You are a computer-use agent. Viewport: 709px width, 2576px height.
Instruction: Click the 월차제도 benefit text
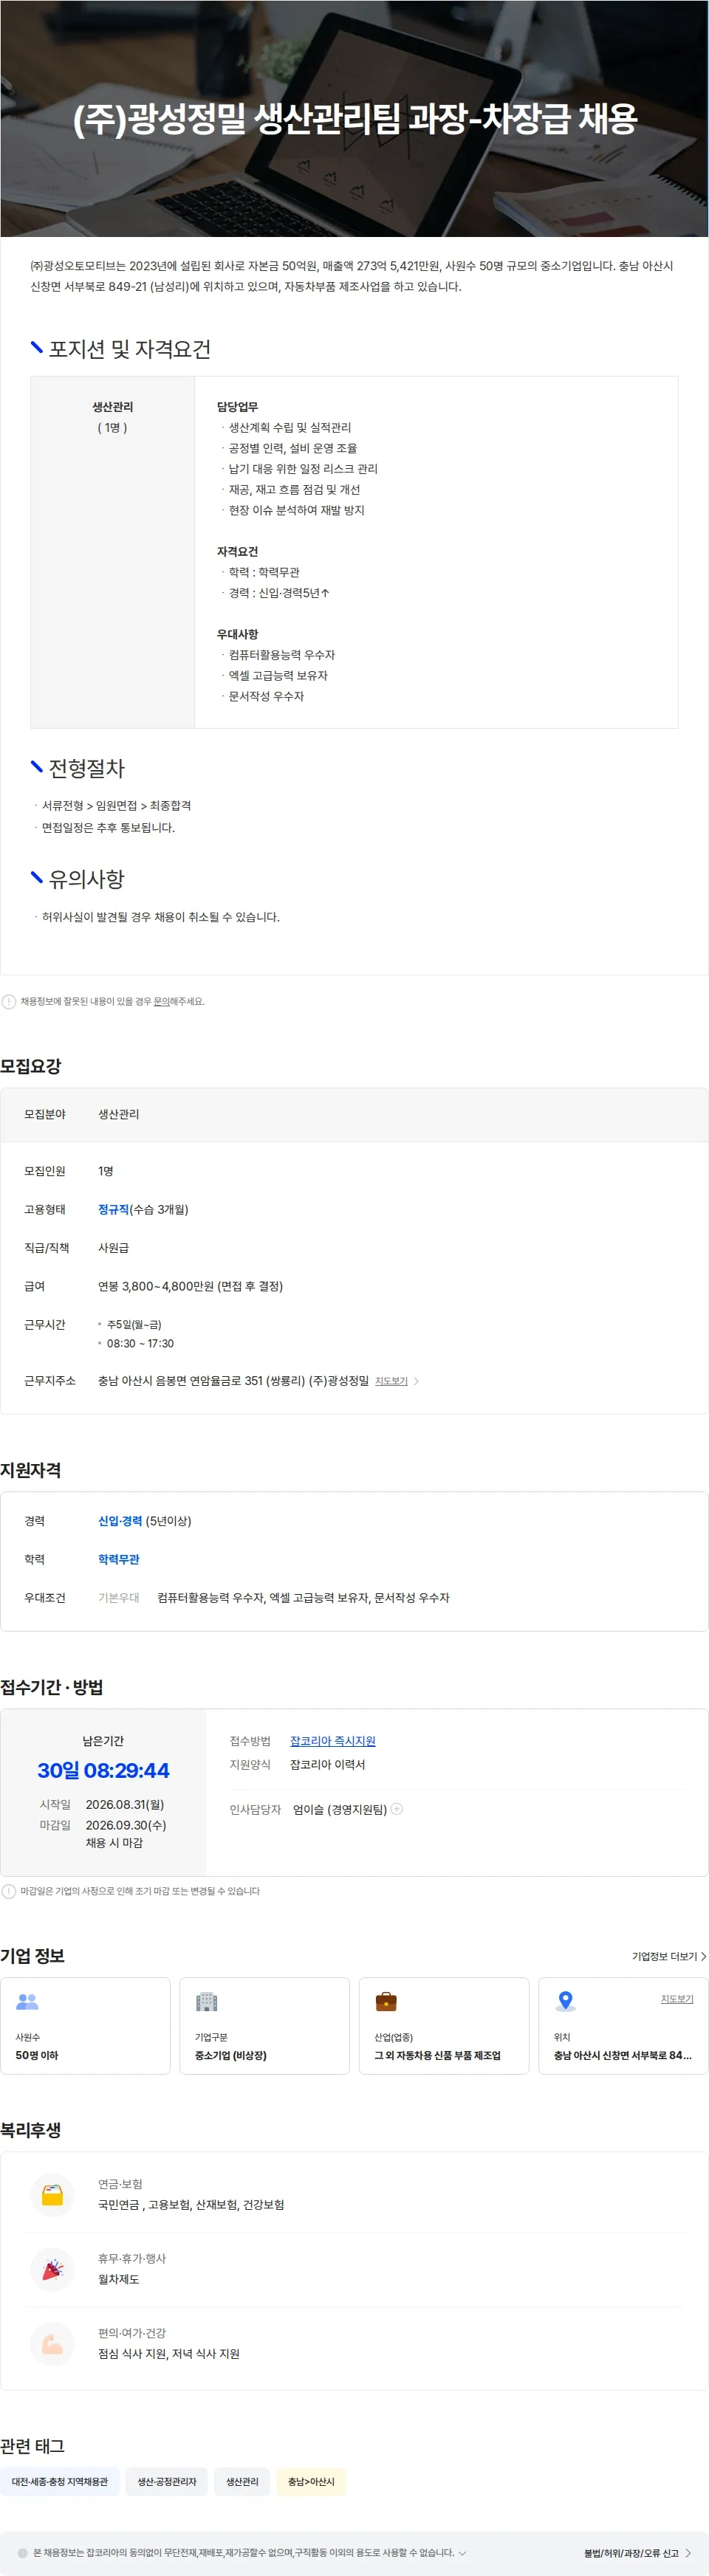point(118,2279)
